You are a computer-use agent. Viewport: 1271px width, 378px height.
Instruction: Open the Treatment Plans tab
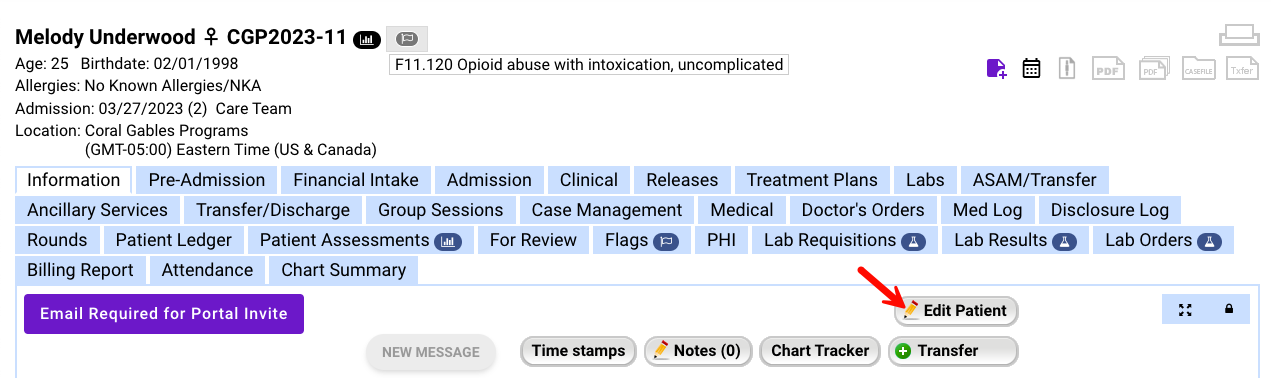pos(812,180)
